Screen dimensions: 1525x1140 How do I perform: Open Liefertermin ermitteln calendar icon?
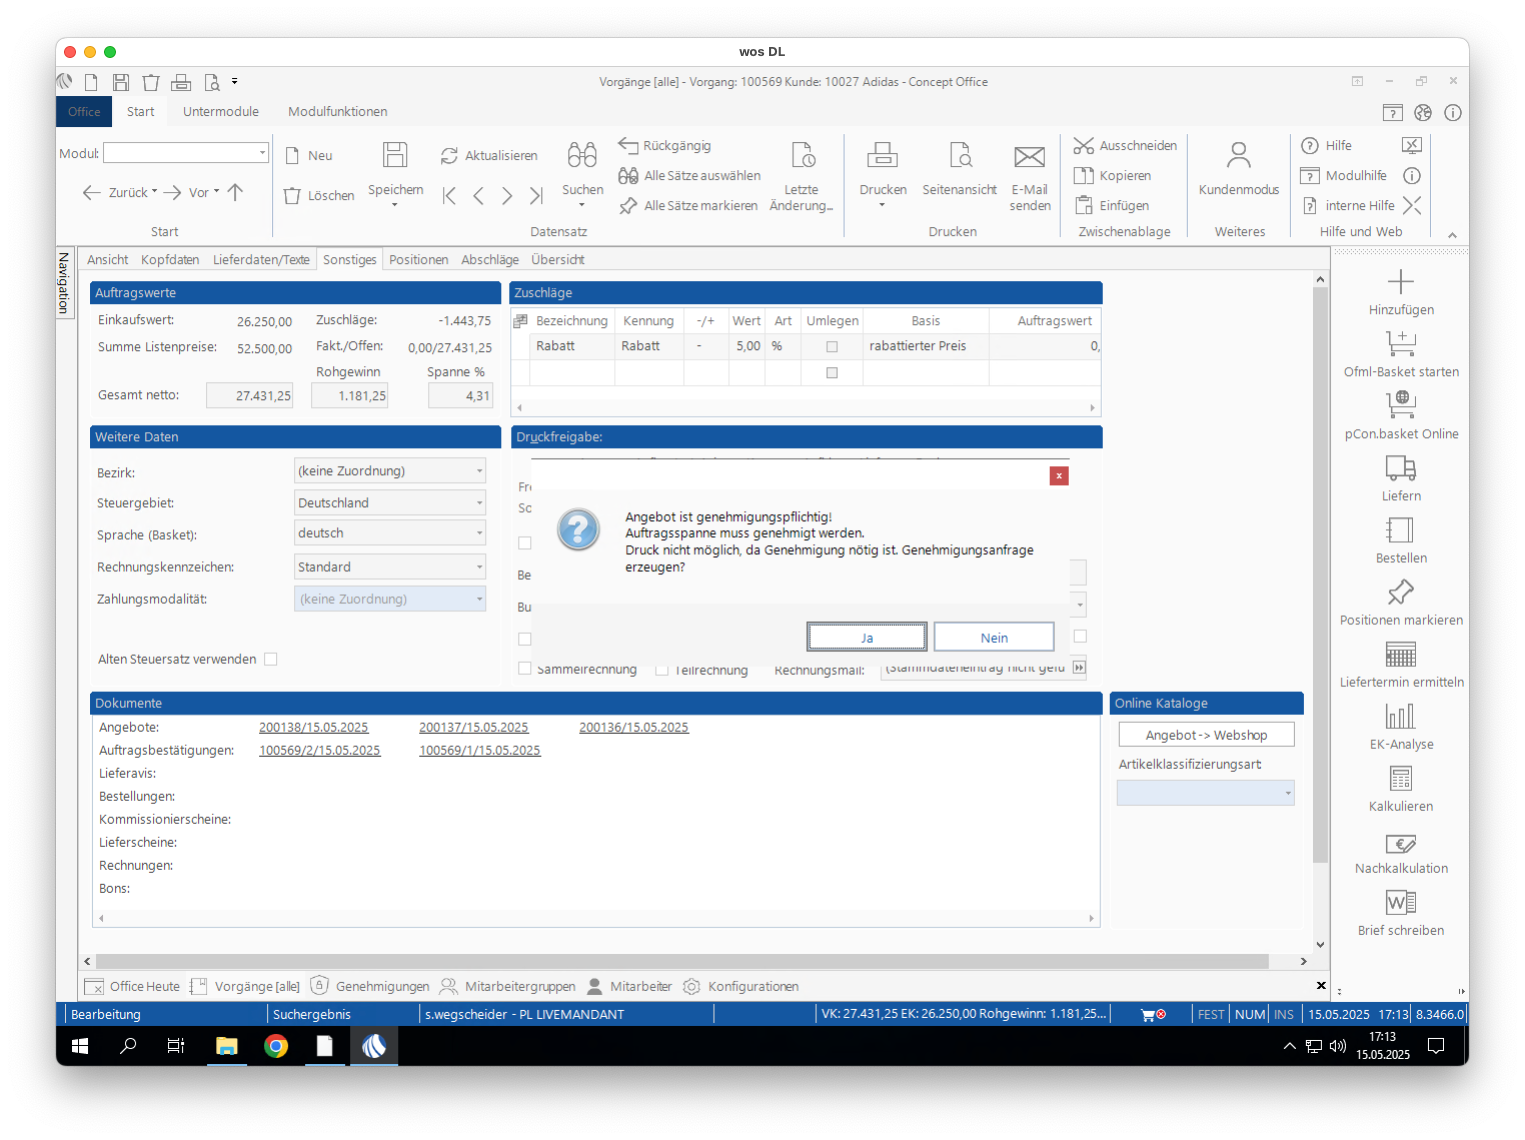[1400, 654]
